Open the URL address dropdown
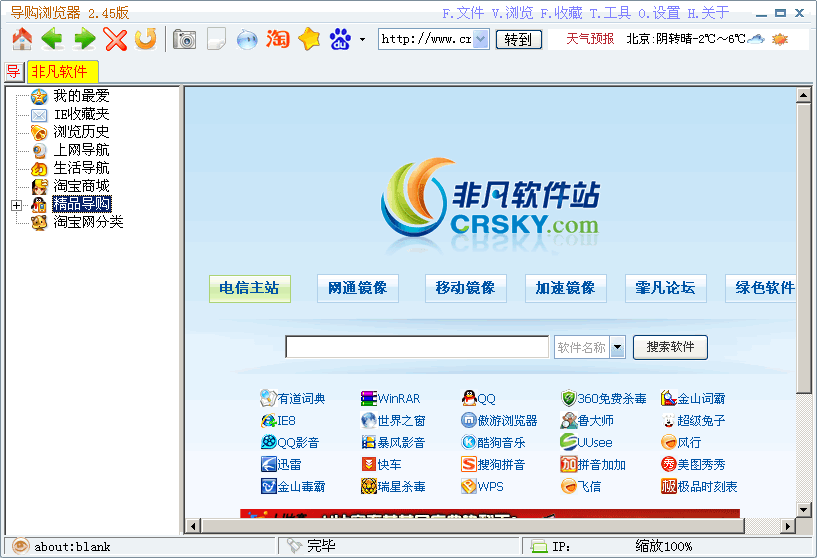817x558 pixels. coord(481,39)
